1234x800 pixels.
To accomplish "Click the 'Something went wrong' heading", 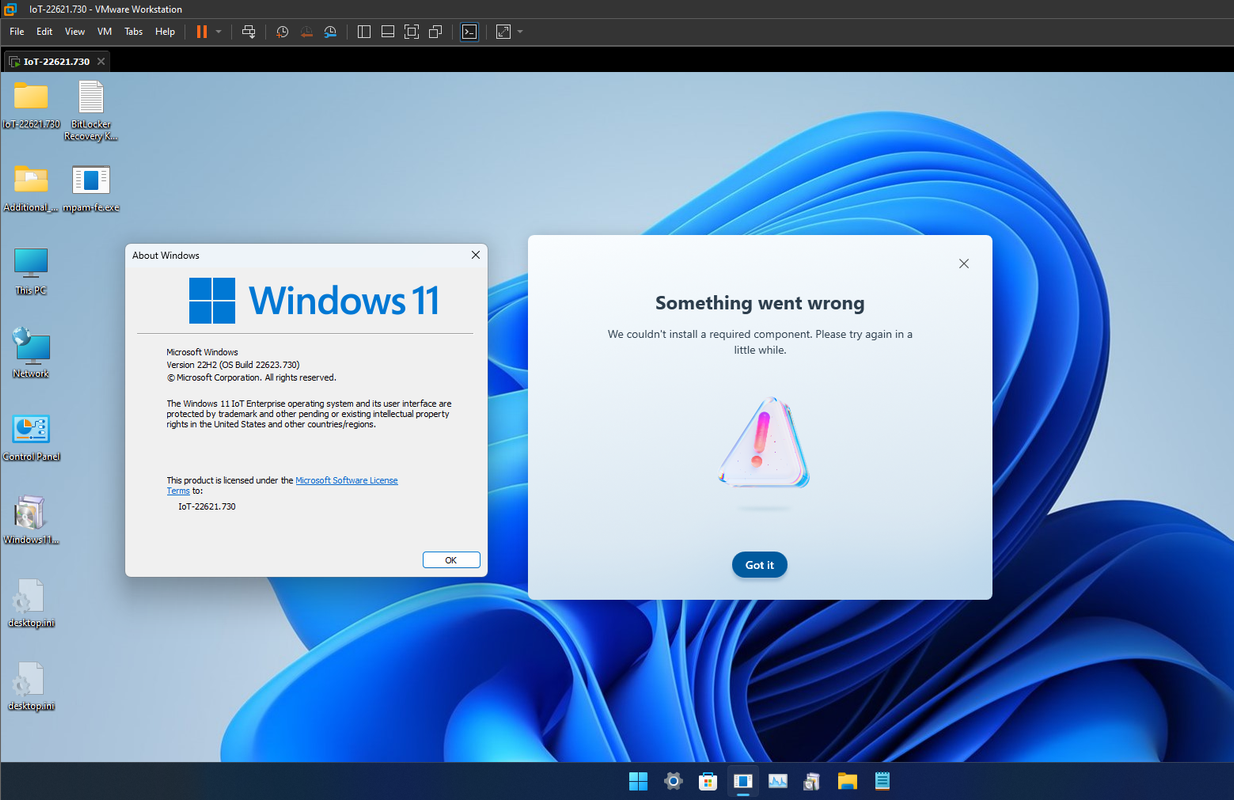I will pyautogui.click(x=760, y=303).
